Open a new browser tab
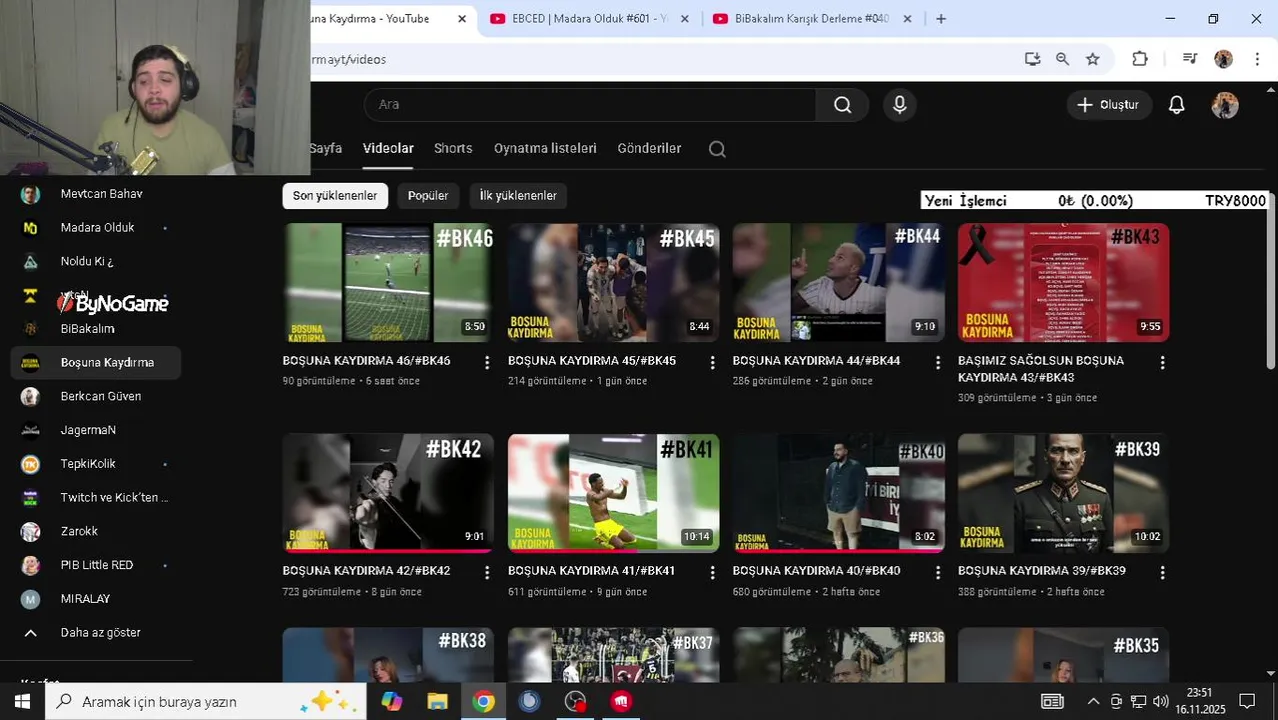 pos(940,19)
